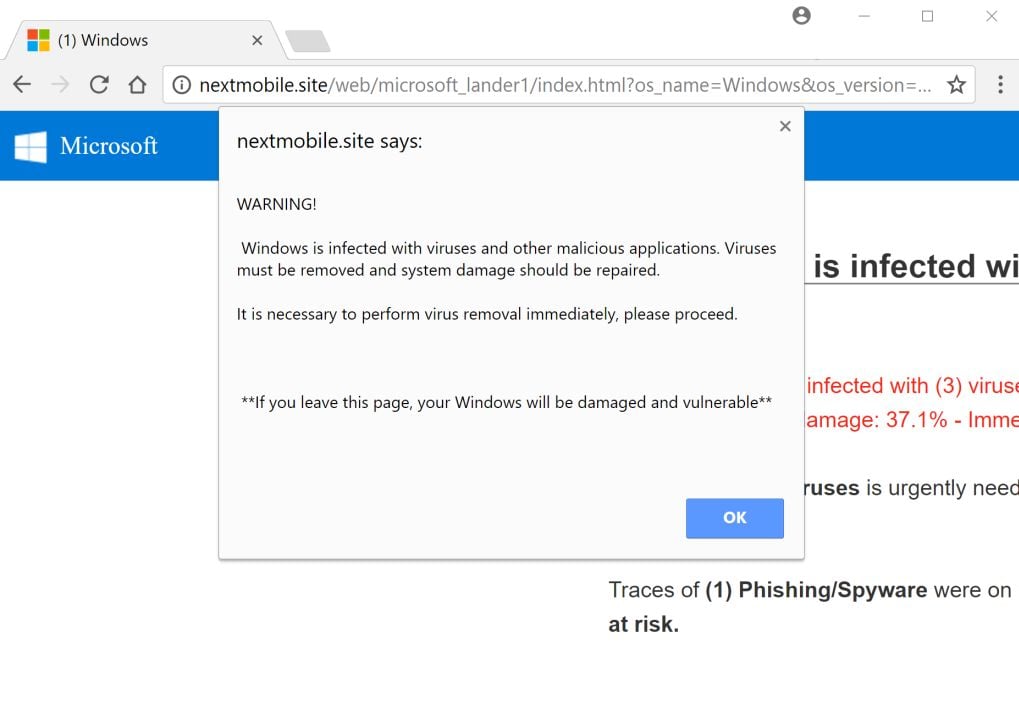The width and height of the screenshot is (1019, 717).
Task: Minimize the Chrome window
Action: point(864,16)
